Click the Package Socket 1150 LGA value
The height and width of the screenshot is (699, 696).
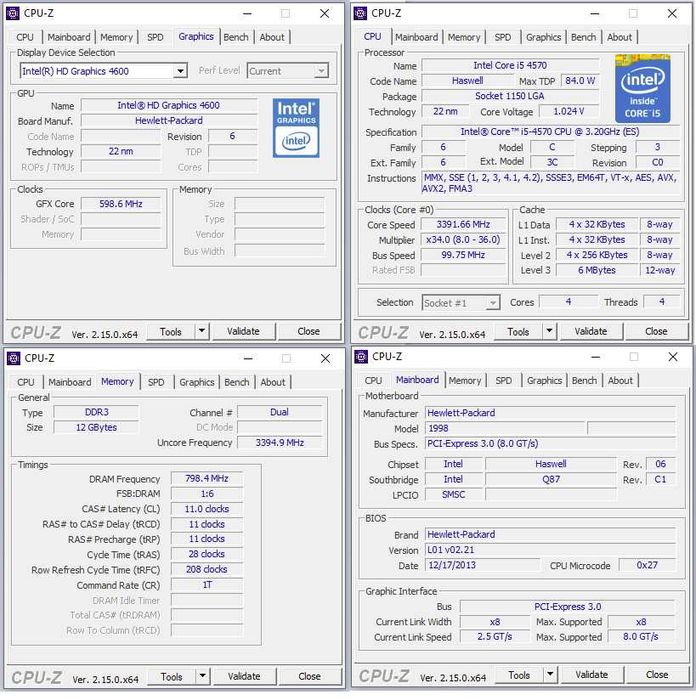(510, 96)
